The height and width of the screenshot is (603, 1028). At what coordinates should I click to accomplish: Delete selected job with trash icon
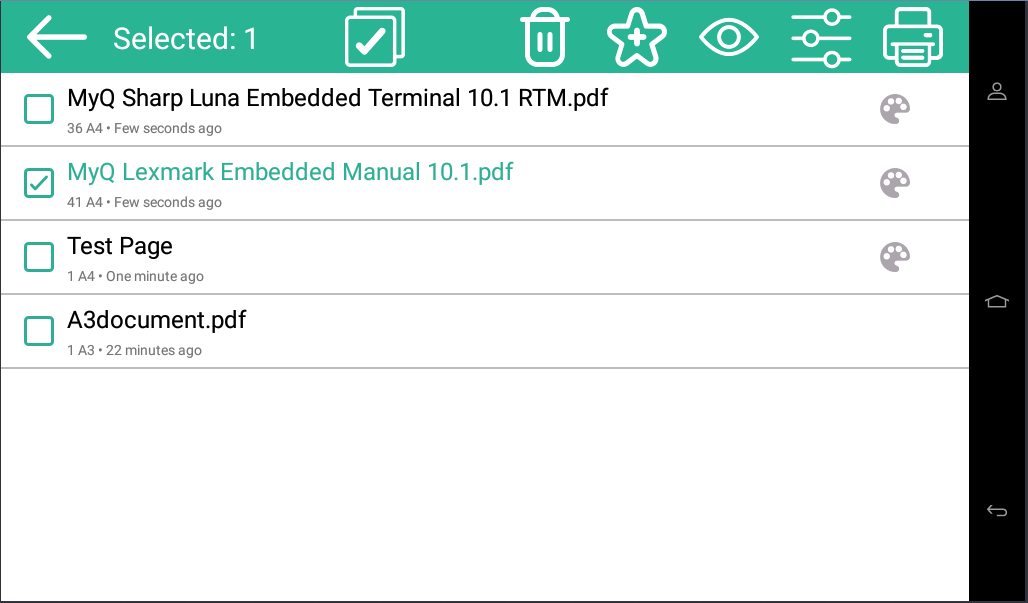pos(544,38)
